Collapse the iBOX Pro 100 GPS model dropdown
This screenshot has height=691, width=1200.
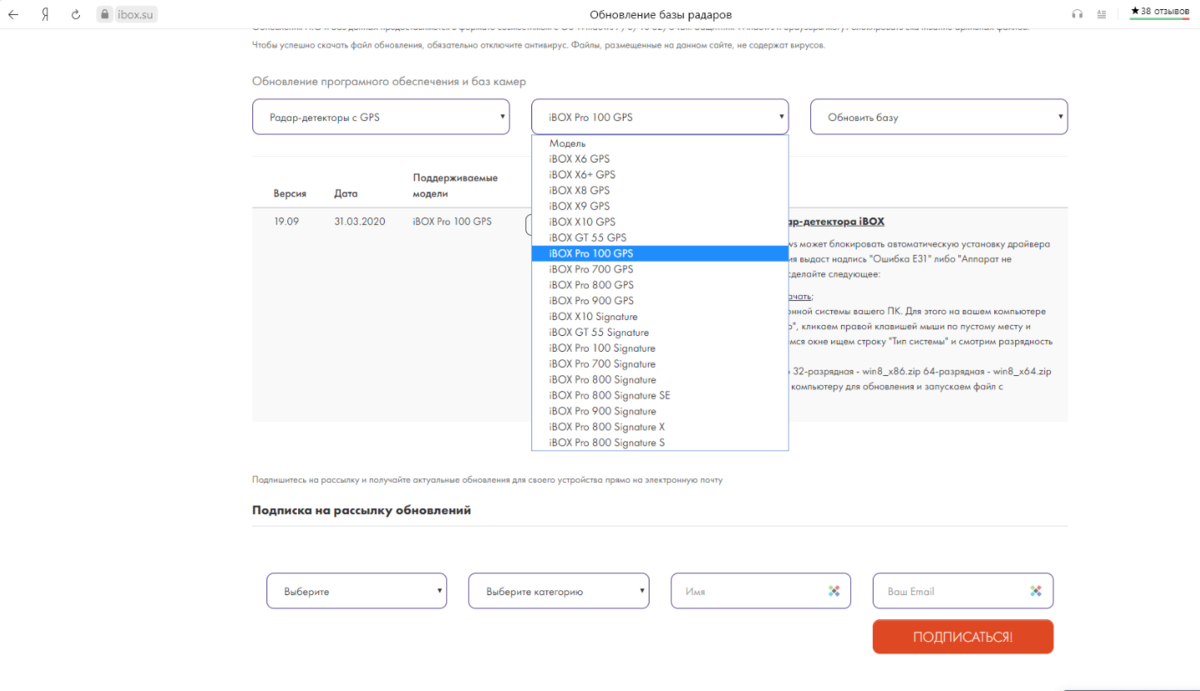pos(660,117)
